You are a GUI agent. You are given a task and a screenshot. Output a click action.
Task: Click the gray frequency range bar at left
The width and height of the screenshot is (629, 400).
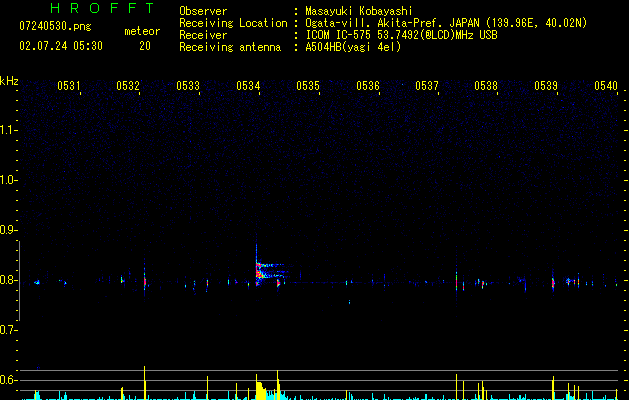19,281
